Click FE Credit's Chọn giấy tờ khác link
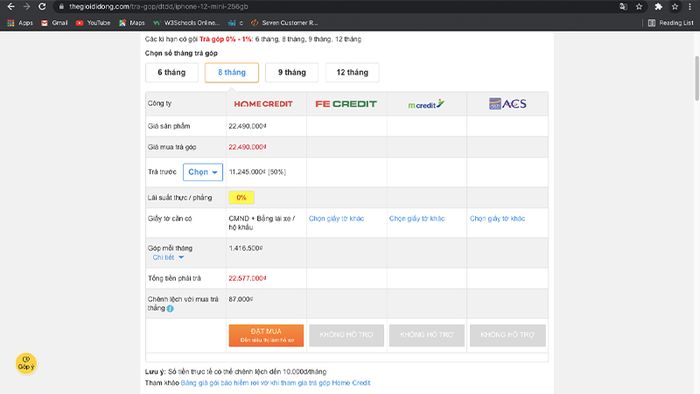Screen dimensions: 700x394 336,219
